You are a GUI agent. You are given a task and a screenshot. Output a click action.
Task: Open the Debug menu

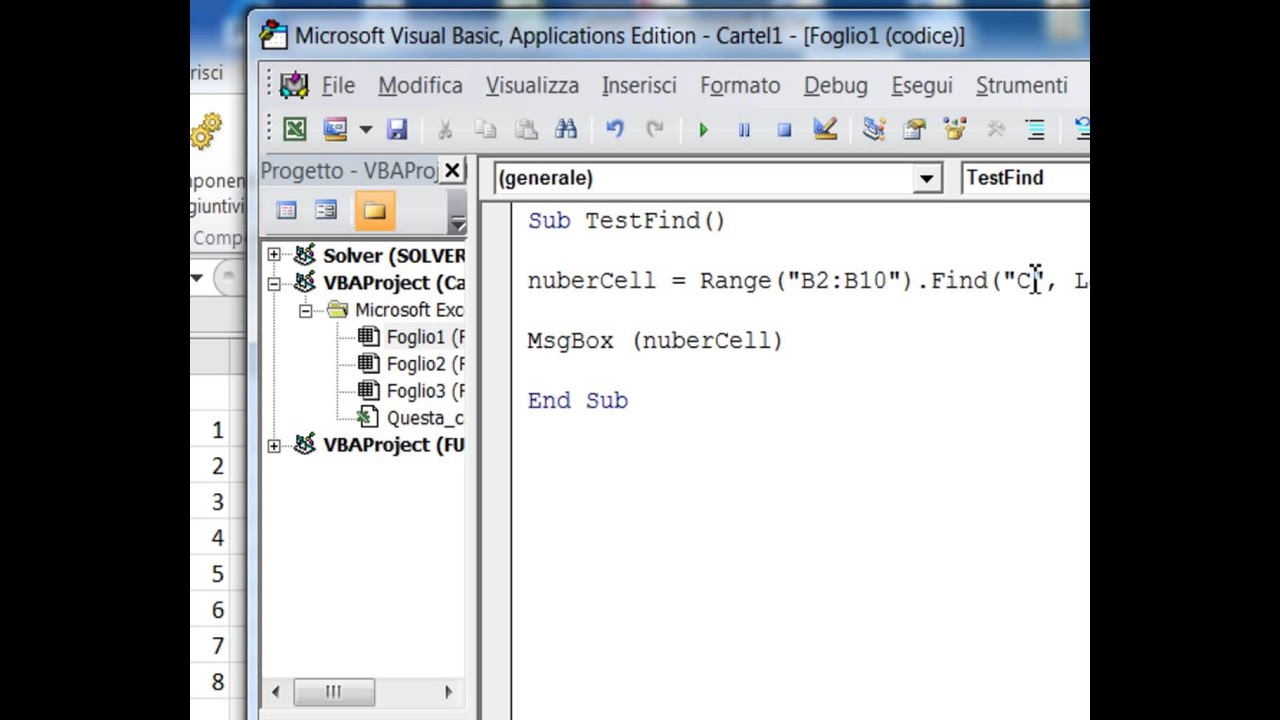pyautogui.click(x=835, y=86)
